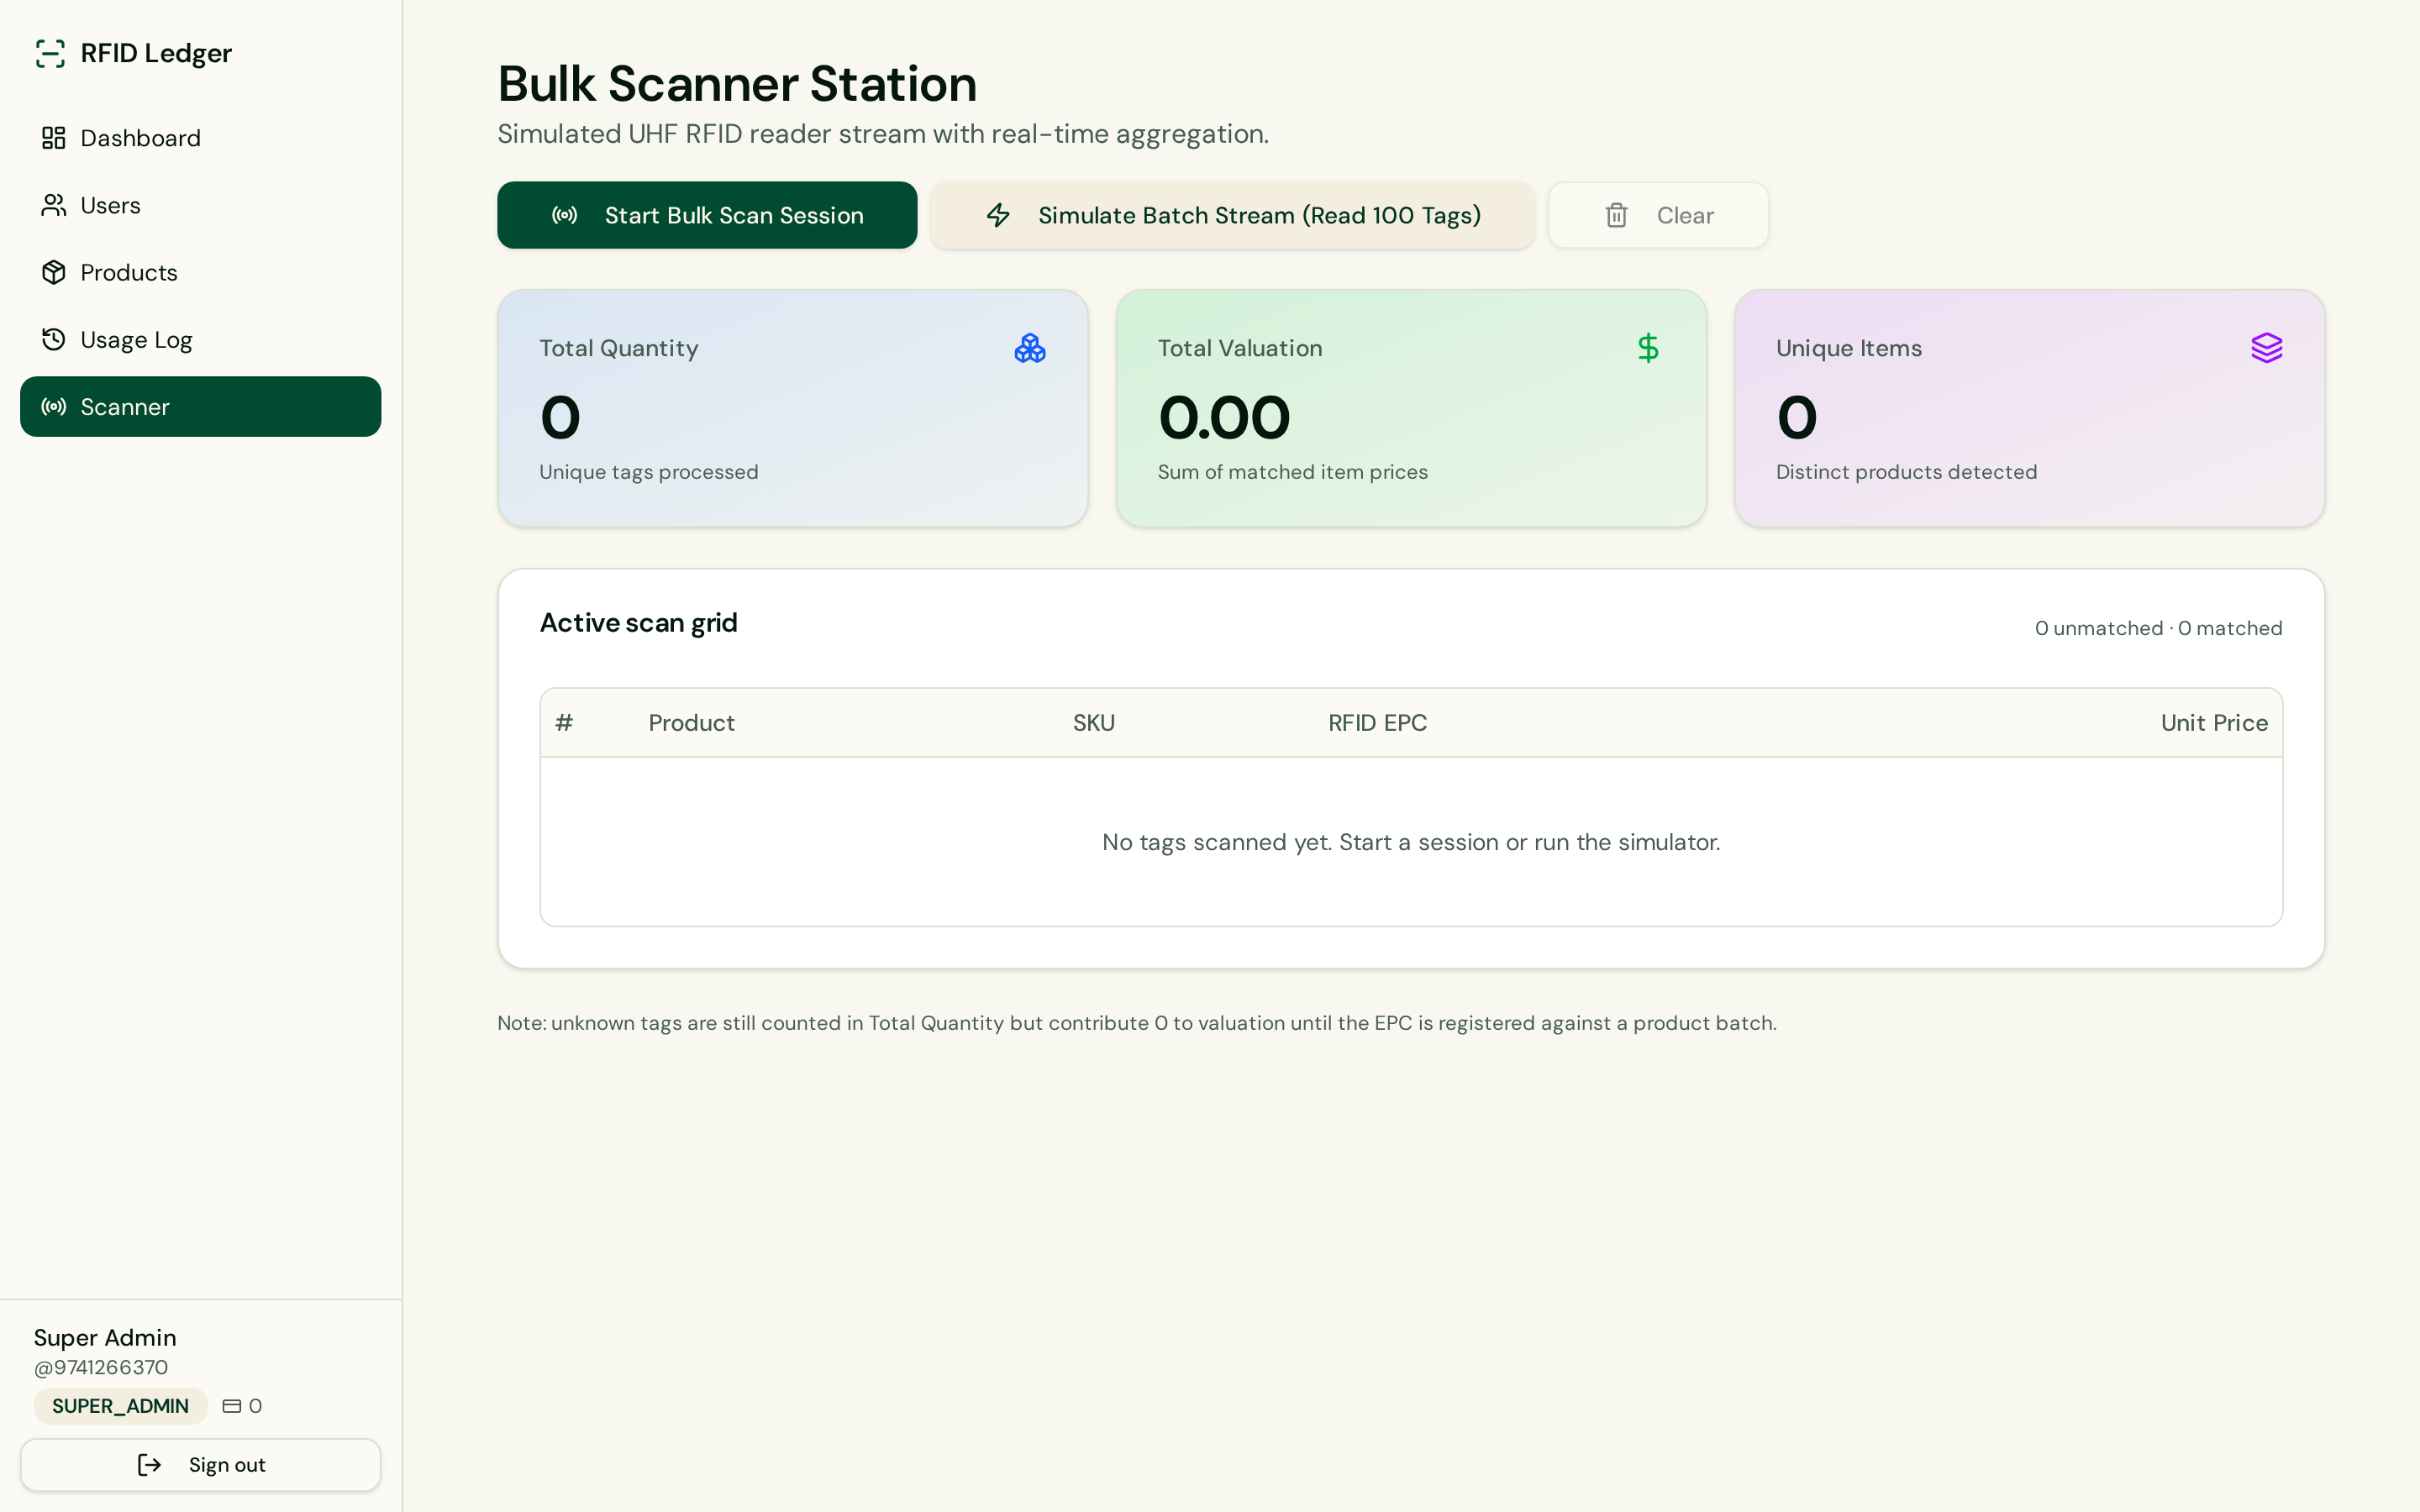Clear the scanned tags
Viewport: 2420px width, 1512px height.
(x=1658, y=215)
